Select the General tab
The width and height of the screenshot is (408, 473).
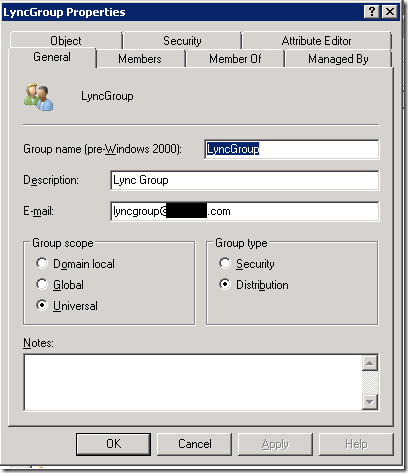coord(52,57)
